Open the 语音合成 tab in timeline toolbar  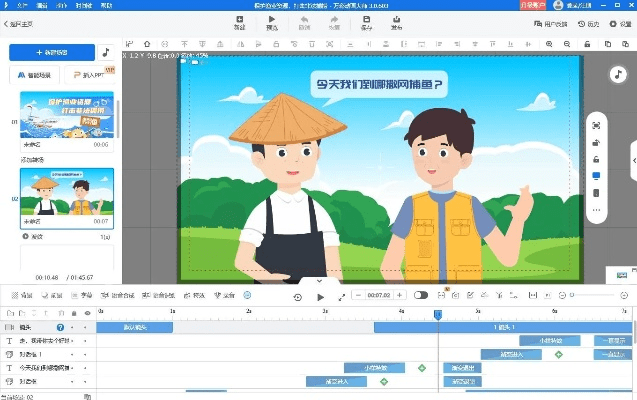117,296
